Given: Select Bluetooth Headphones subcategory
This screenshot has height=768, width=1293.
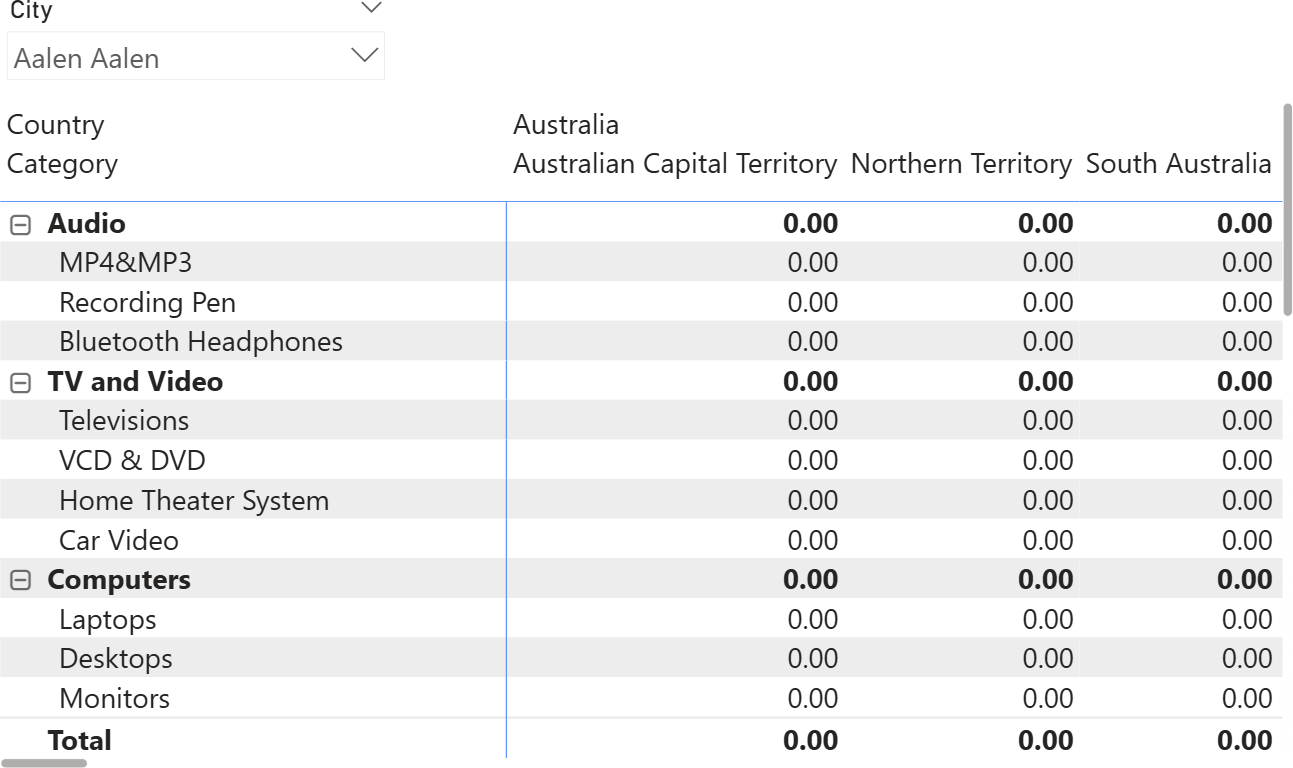Looking at the screenshot, I should click(200, 342).
